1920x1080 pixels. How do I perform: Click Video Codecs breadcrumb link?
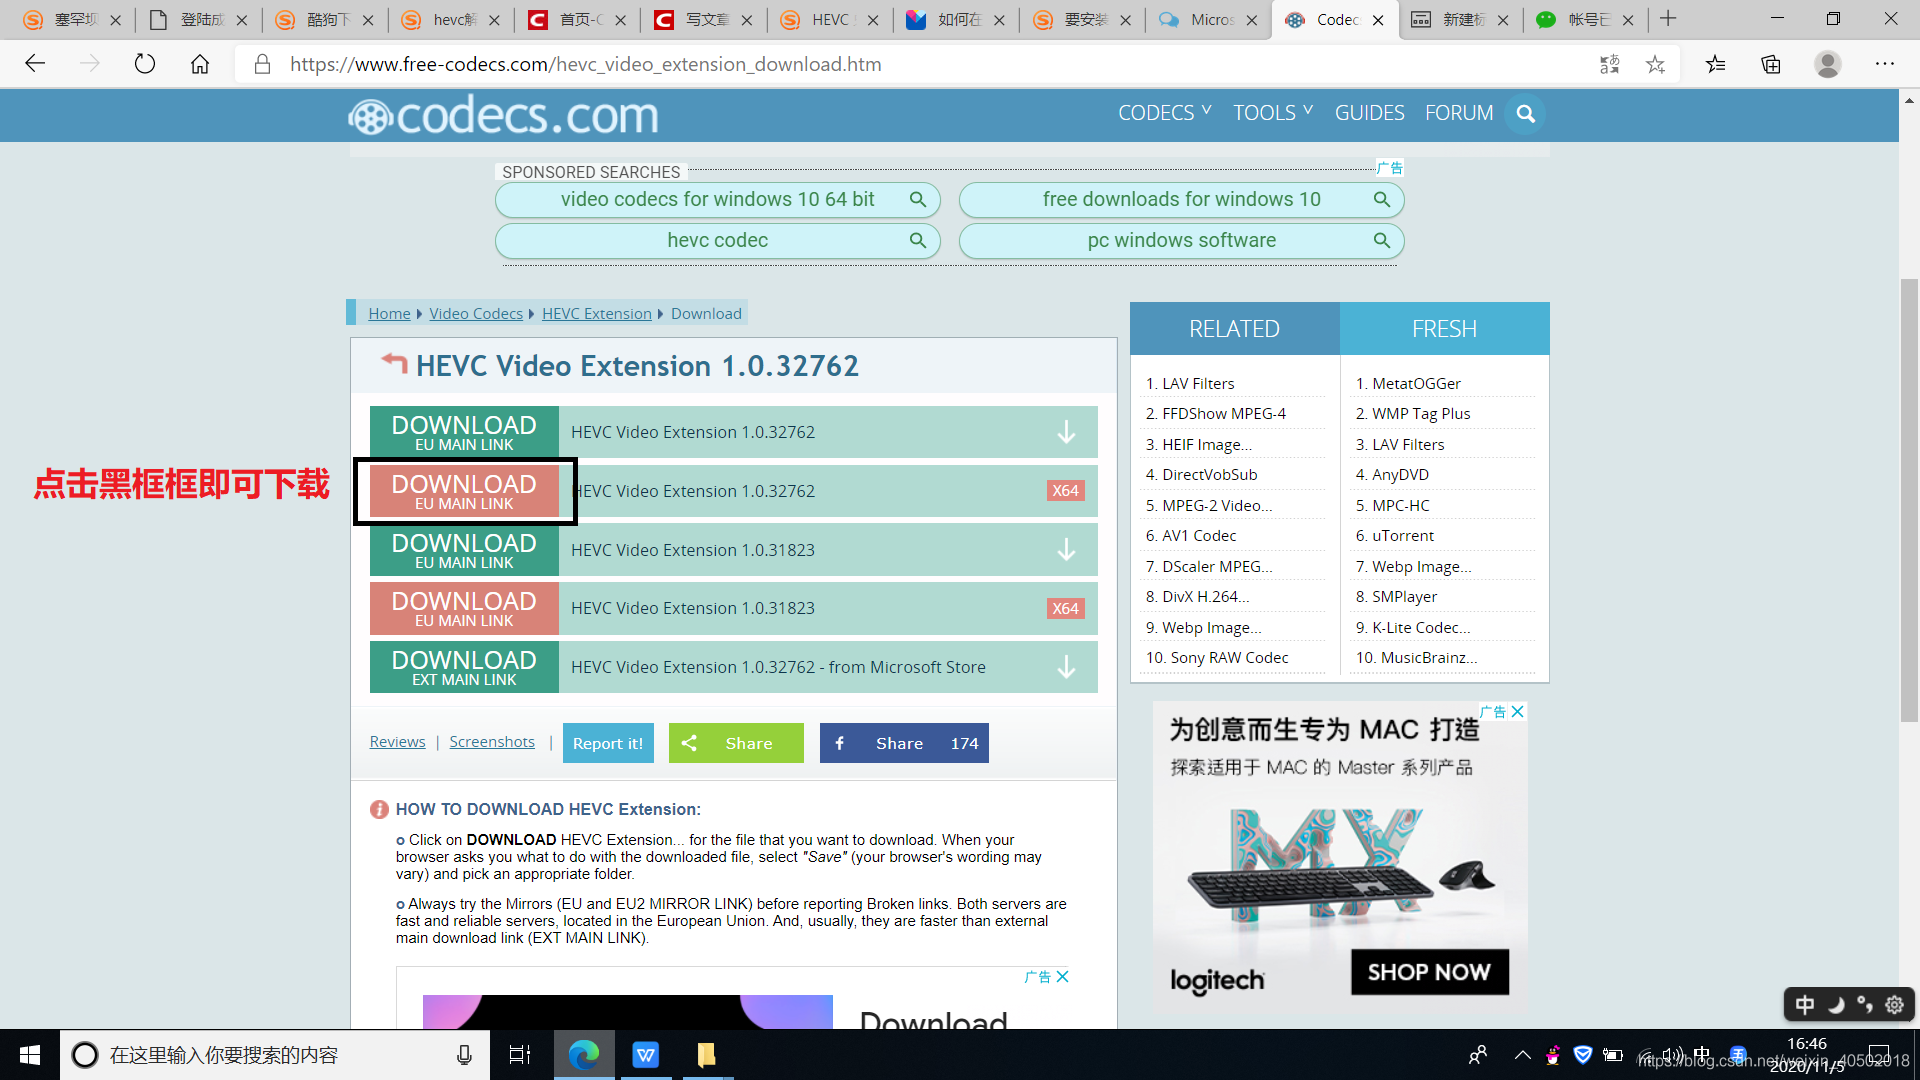[476, 314]
